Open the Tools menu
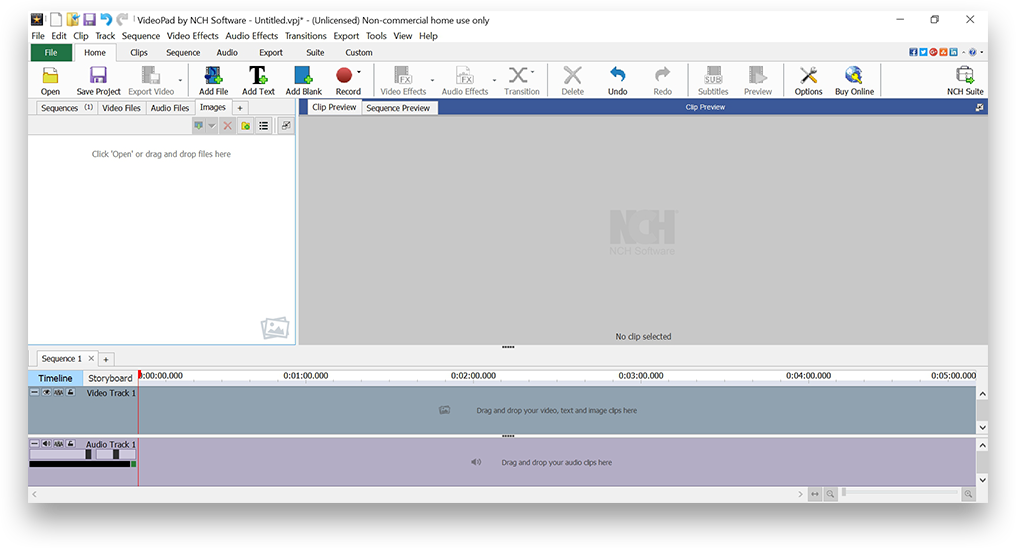This screenshot has height=548, width=1016. pyautogui.click(x=376, y=36)
